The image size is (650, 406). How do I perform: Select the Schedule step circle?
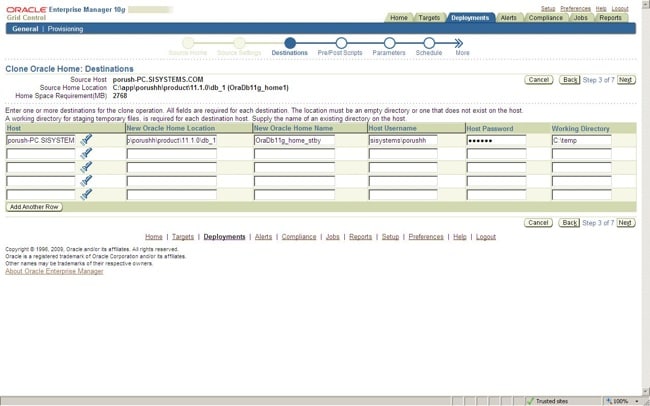[x=429, y=43]
